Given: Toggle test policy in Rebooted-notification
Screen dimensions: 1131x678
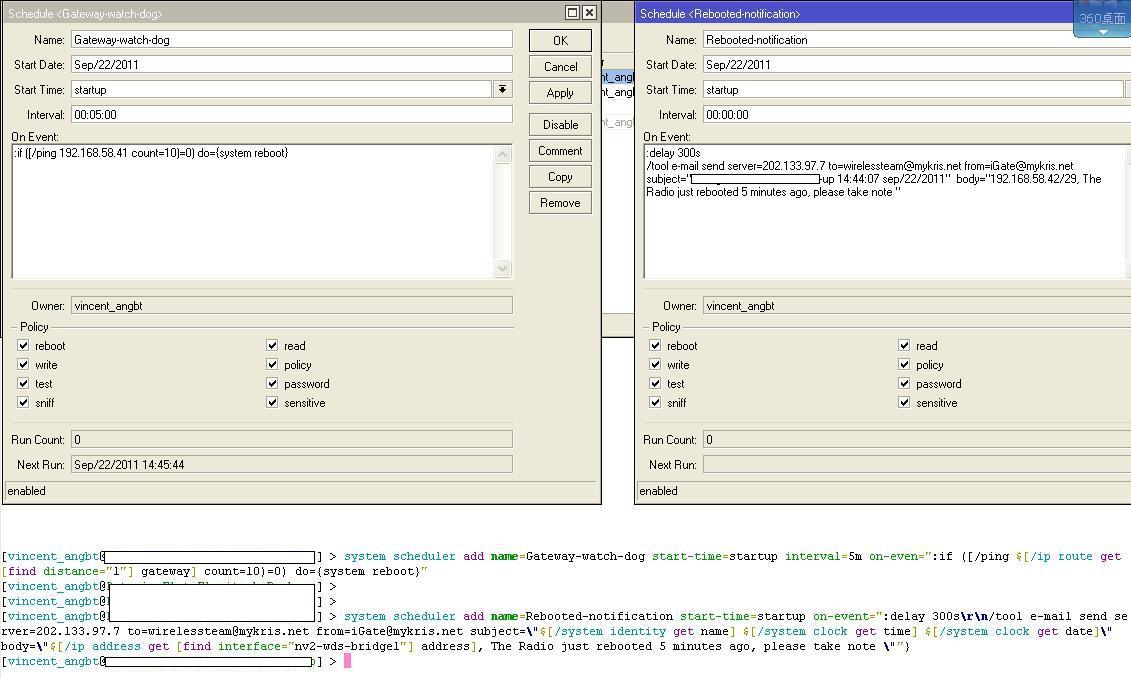Looking at the screenshot, I should coord(655,384).
